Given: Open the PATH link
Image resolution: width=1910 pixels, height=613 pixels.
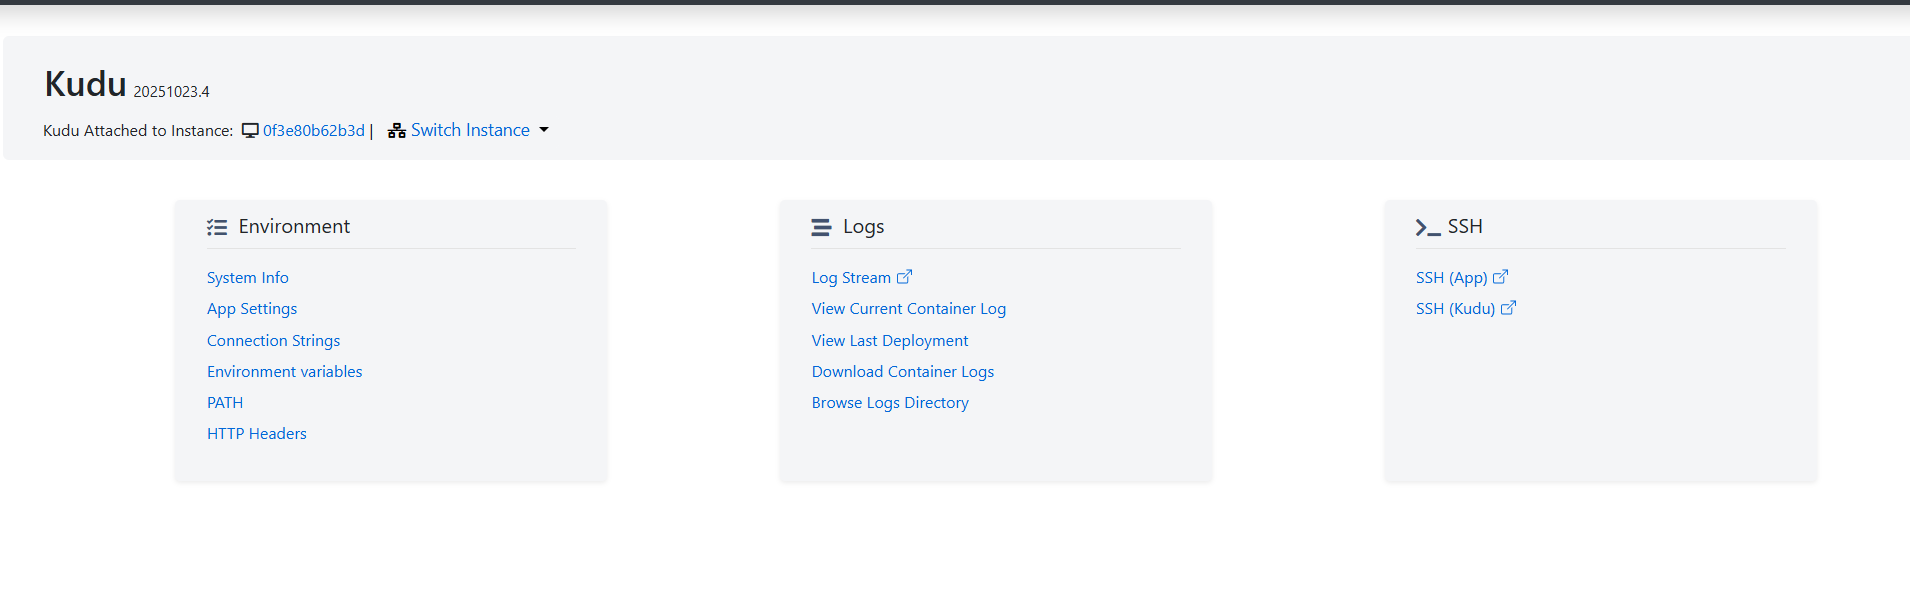Looking at the screenshot, I should pyautogui.click(x=225, y=403).
